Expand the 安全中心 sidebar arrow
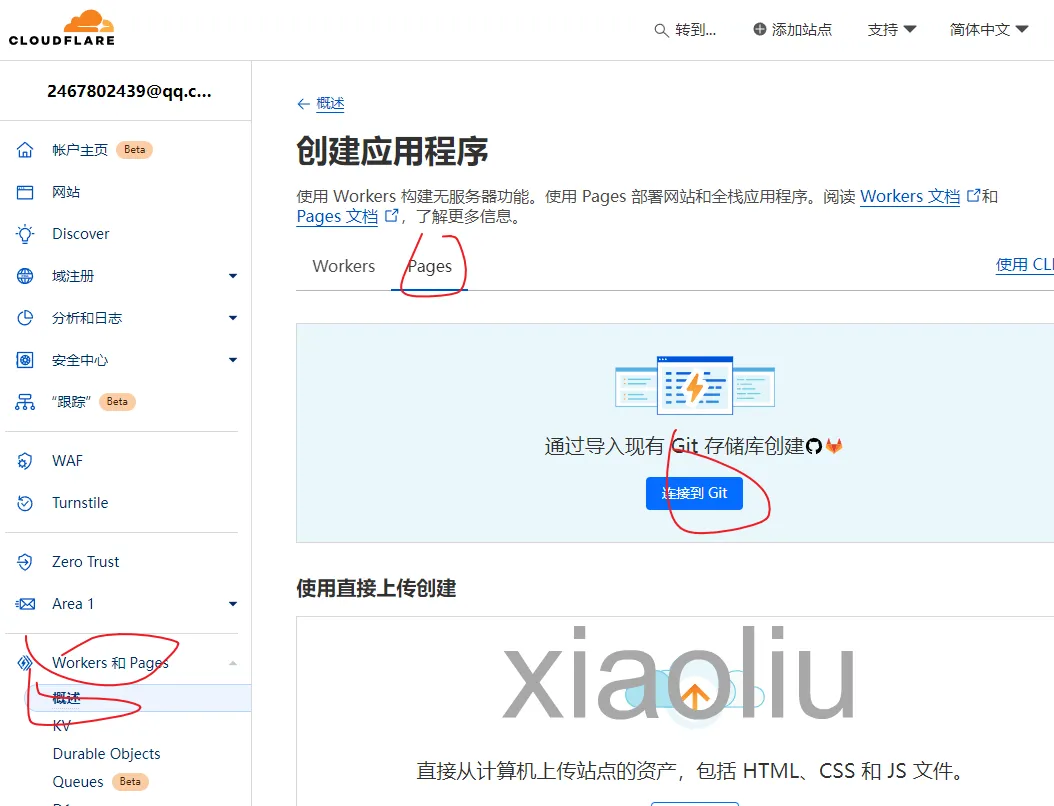This screenshot has width=1054, height=806. click(233, 360)
